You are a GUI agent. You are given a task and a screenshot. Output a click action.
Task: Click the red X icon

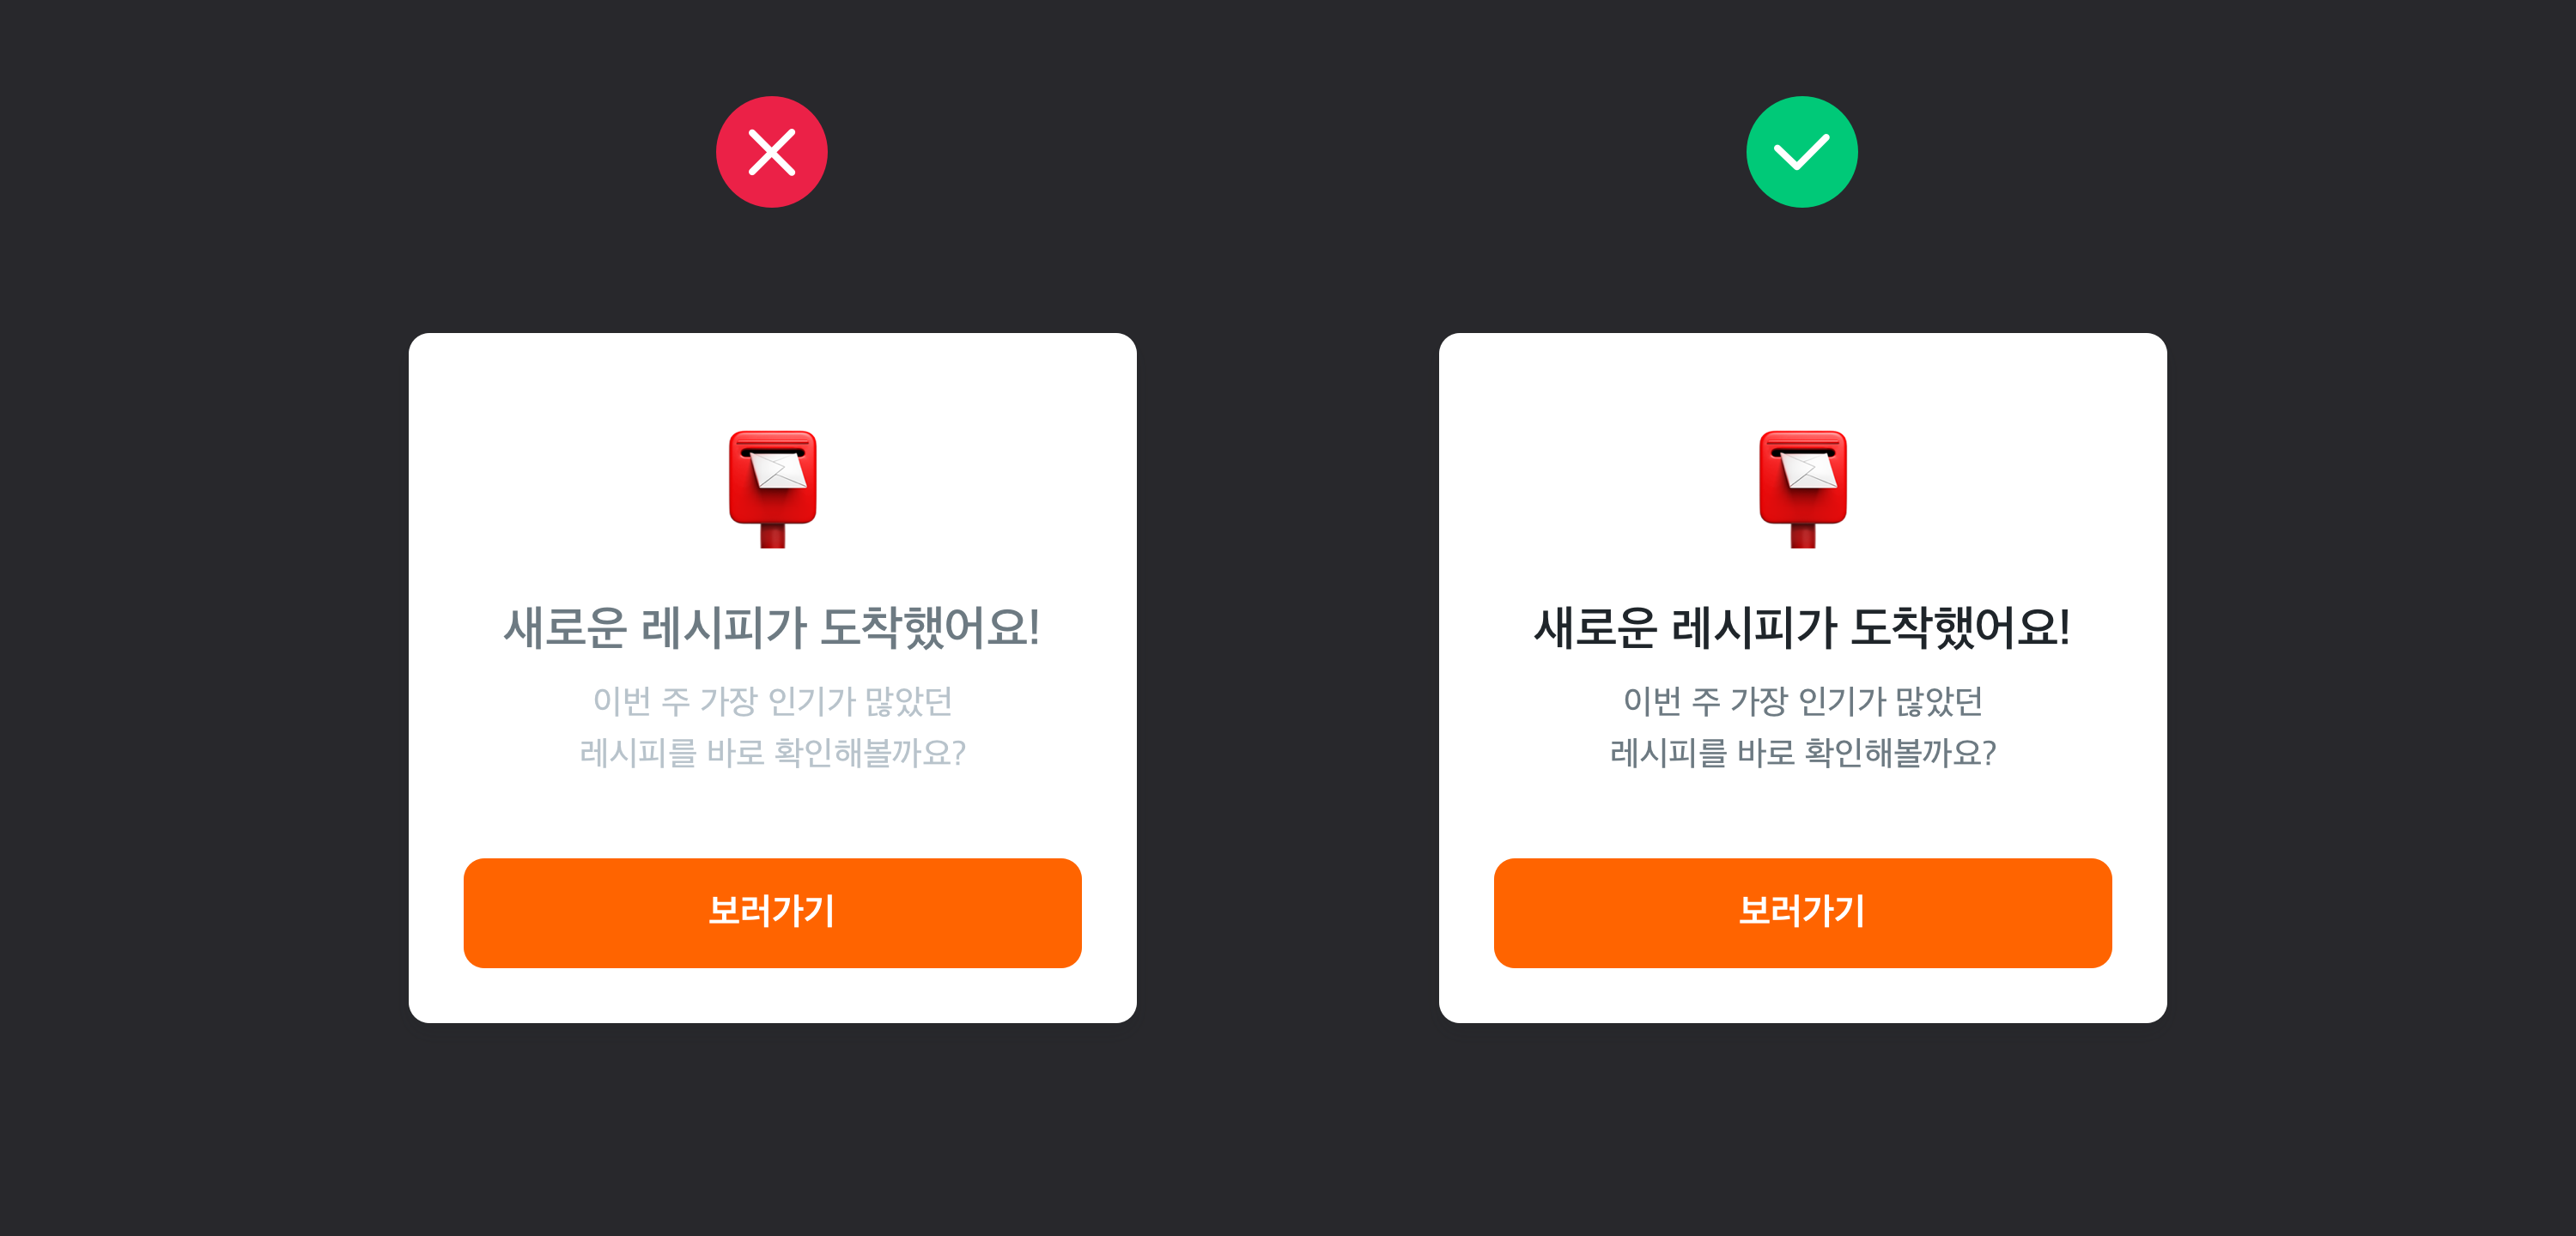coord(771,152)
